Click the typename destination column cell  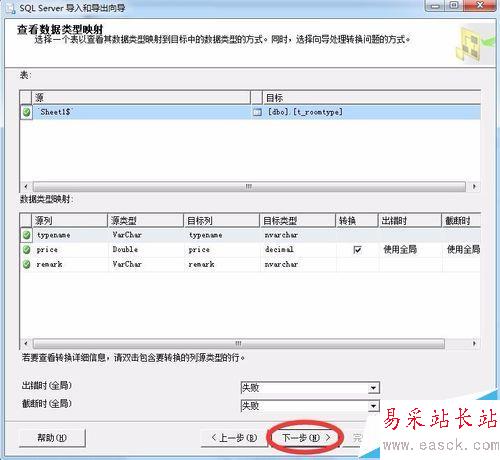tap(222, 235)
